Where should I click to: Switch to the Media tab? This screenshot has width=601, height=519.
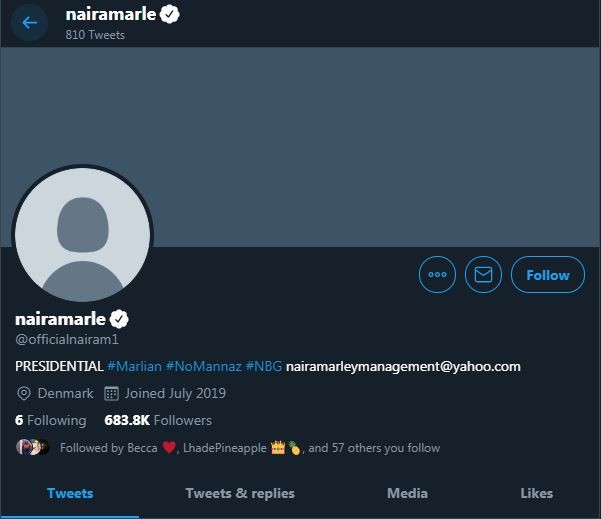[x=407, y=493]
